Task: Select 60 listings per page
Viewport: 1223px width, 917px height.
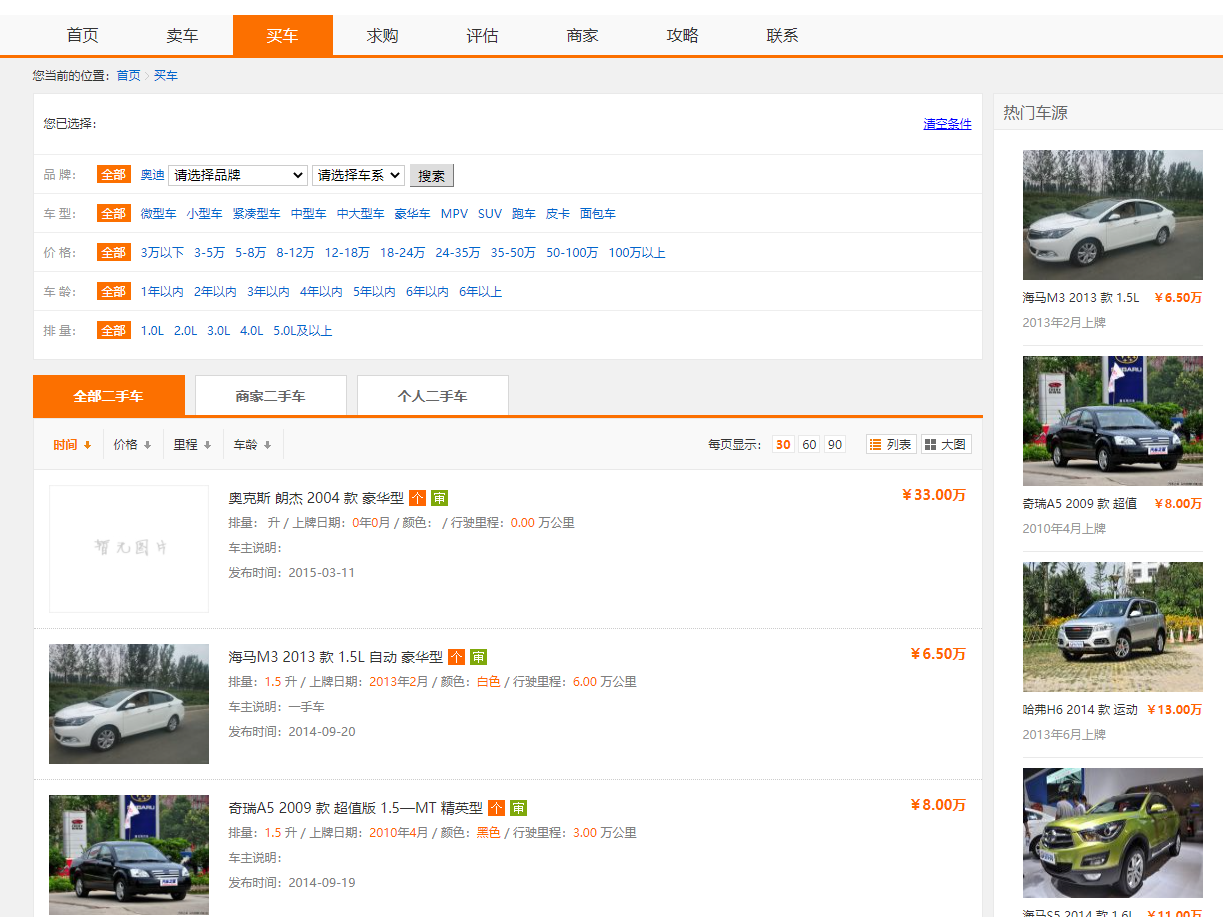Action: pos(809,444)
